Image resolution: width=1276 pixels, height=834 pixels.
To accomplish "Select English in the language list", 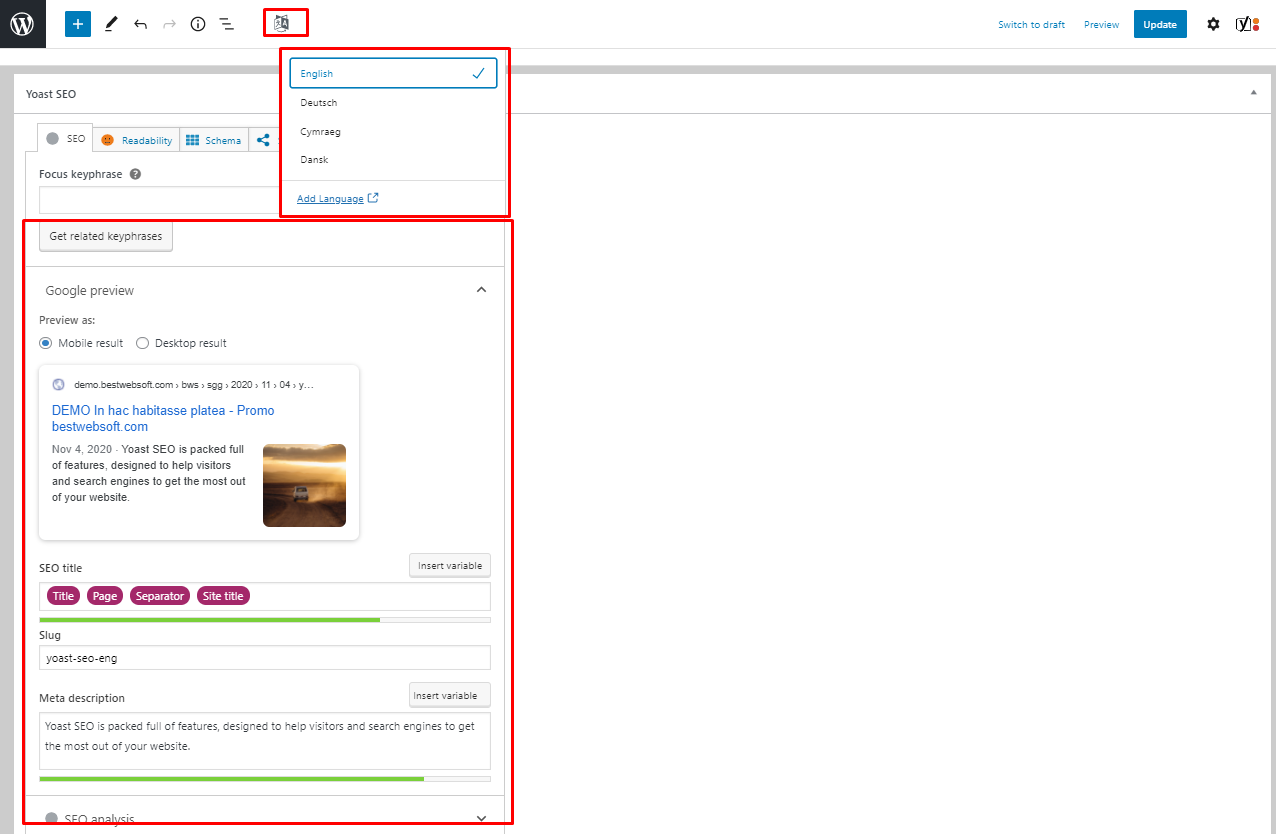I will click(393, 74).
